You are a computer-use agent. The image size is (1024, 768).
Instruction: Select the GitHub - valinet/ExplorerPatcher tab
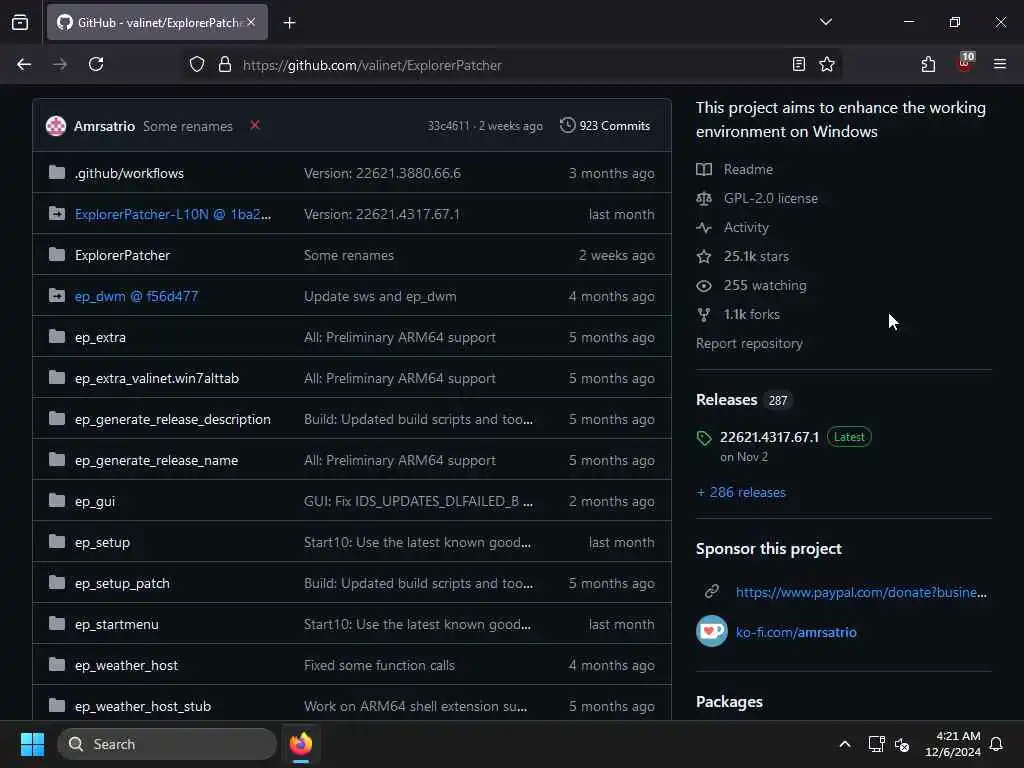click(157, 22)
